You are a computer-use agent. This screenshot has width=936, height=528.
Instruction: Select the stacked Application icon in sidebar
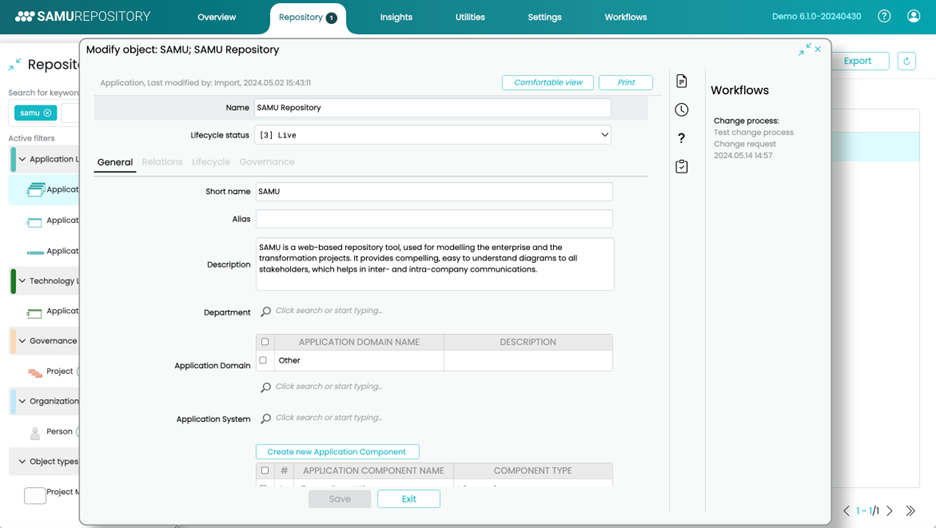35,190
